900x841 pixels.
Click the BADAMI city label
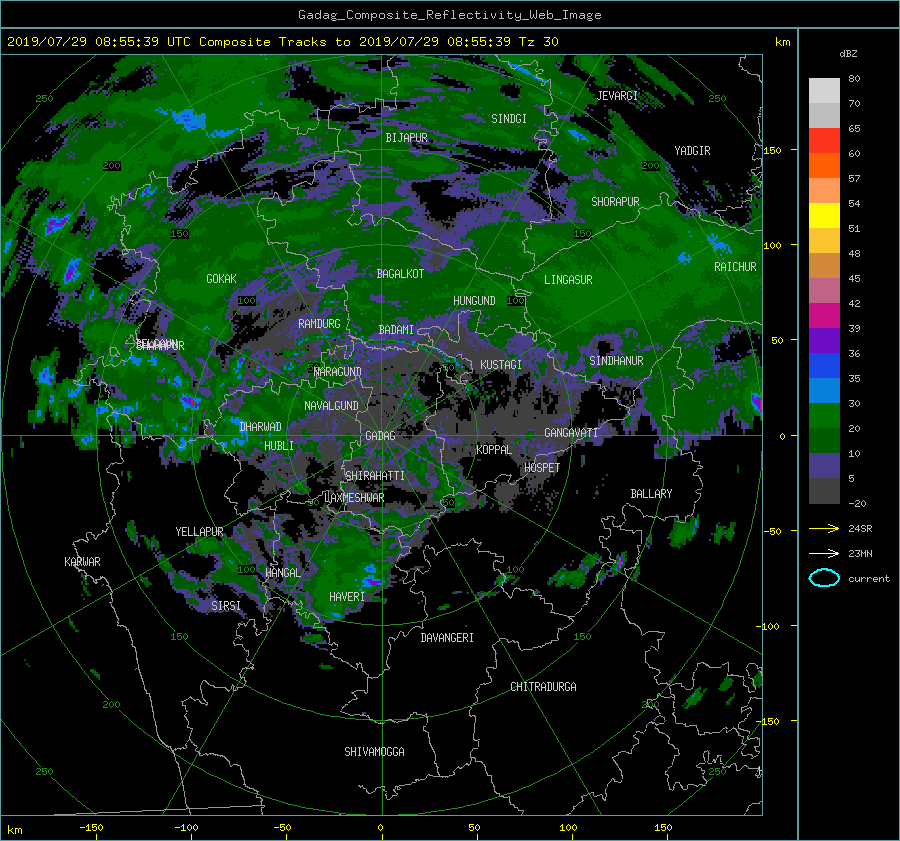[396, 330]
